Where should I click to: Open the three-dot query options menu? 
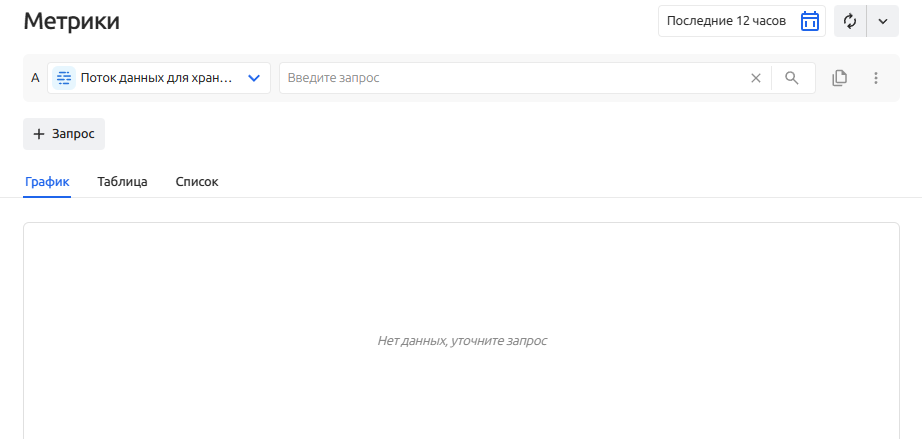point(876,78)
